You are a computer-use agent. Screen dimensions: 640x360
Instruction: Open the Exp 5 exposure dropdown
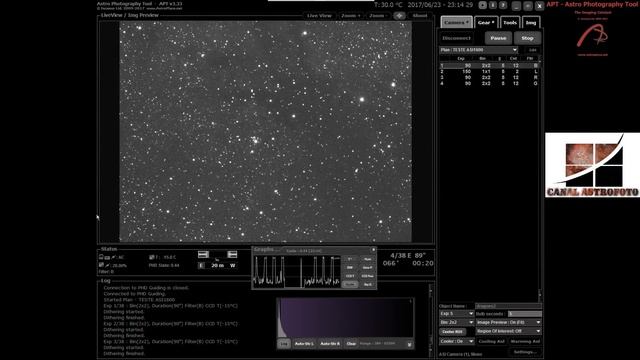456,313
